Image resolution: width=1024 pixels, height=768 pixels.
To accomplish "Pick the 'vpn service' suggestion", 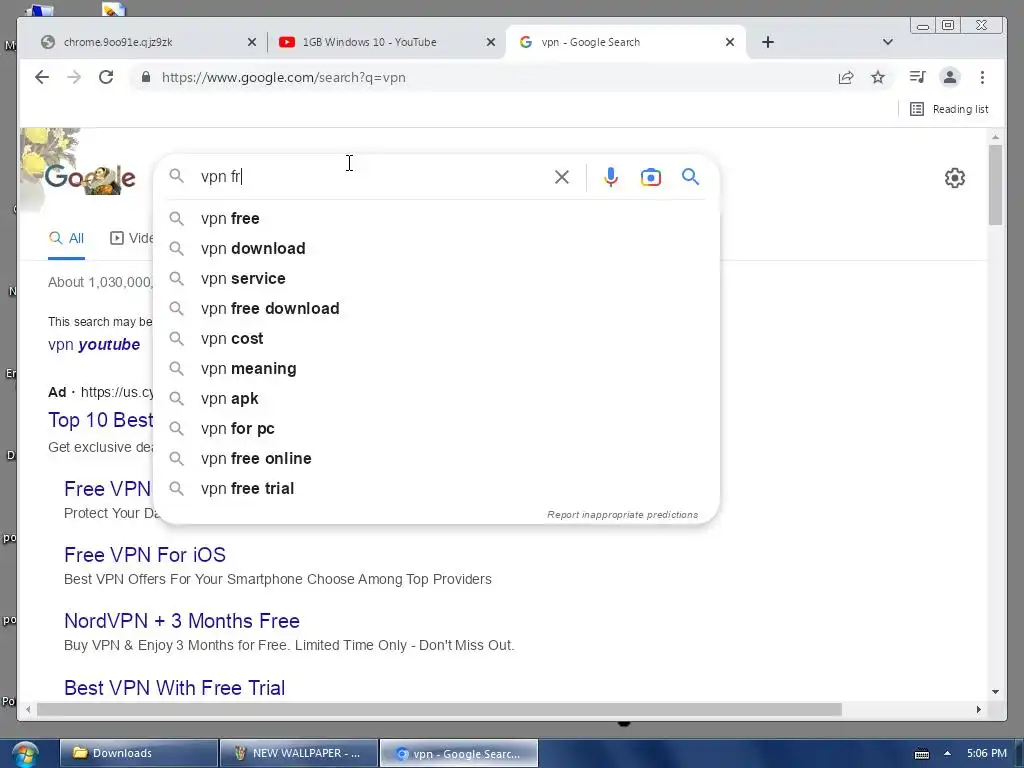I will coord(436,278).
